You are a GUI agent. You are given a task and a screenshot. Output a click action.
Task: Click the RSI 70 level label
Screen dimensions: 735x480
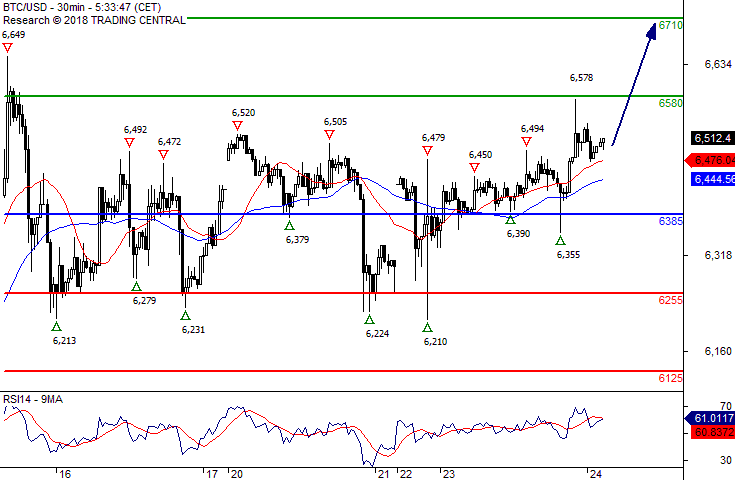pos(727,406)
